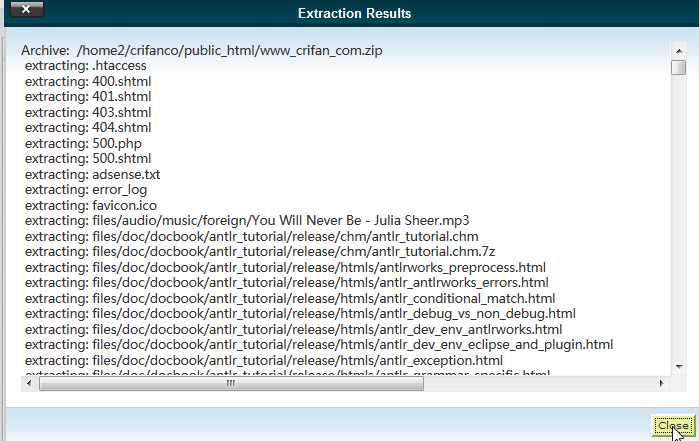699x441 pixels.
Task: Click the Archive path www_crifan_com.zip line
Action: [x=201, y=50]
